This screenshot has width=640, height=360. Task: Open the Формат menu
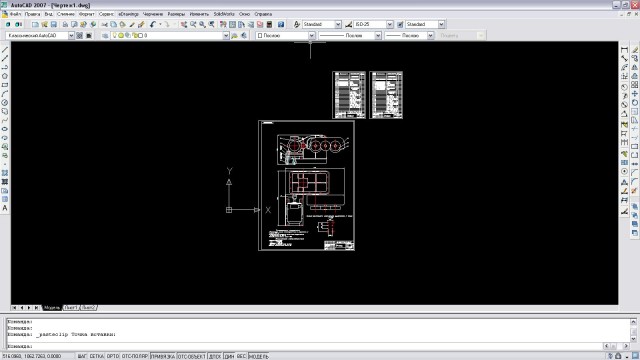click(x=87, y=14)
